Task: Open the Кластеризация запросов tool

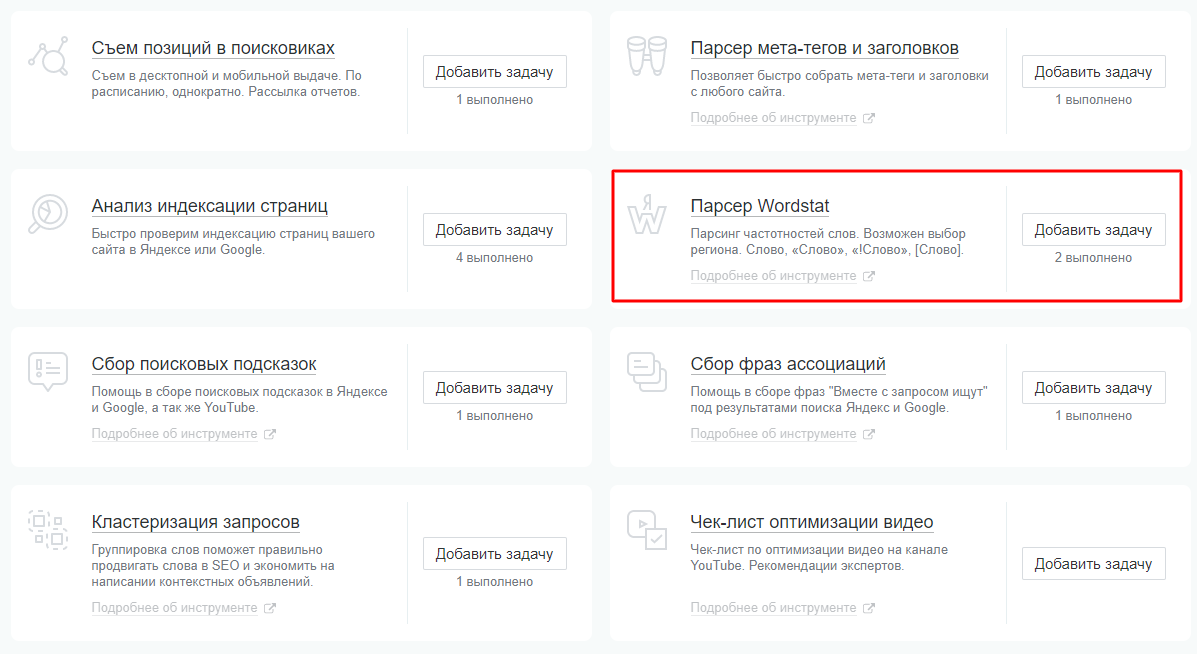Action: click(x=195, y=522)
